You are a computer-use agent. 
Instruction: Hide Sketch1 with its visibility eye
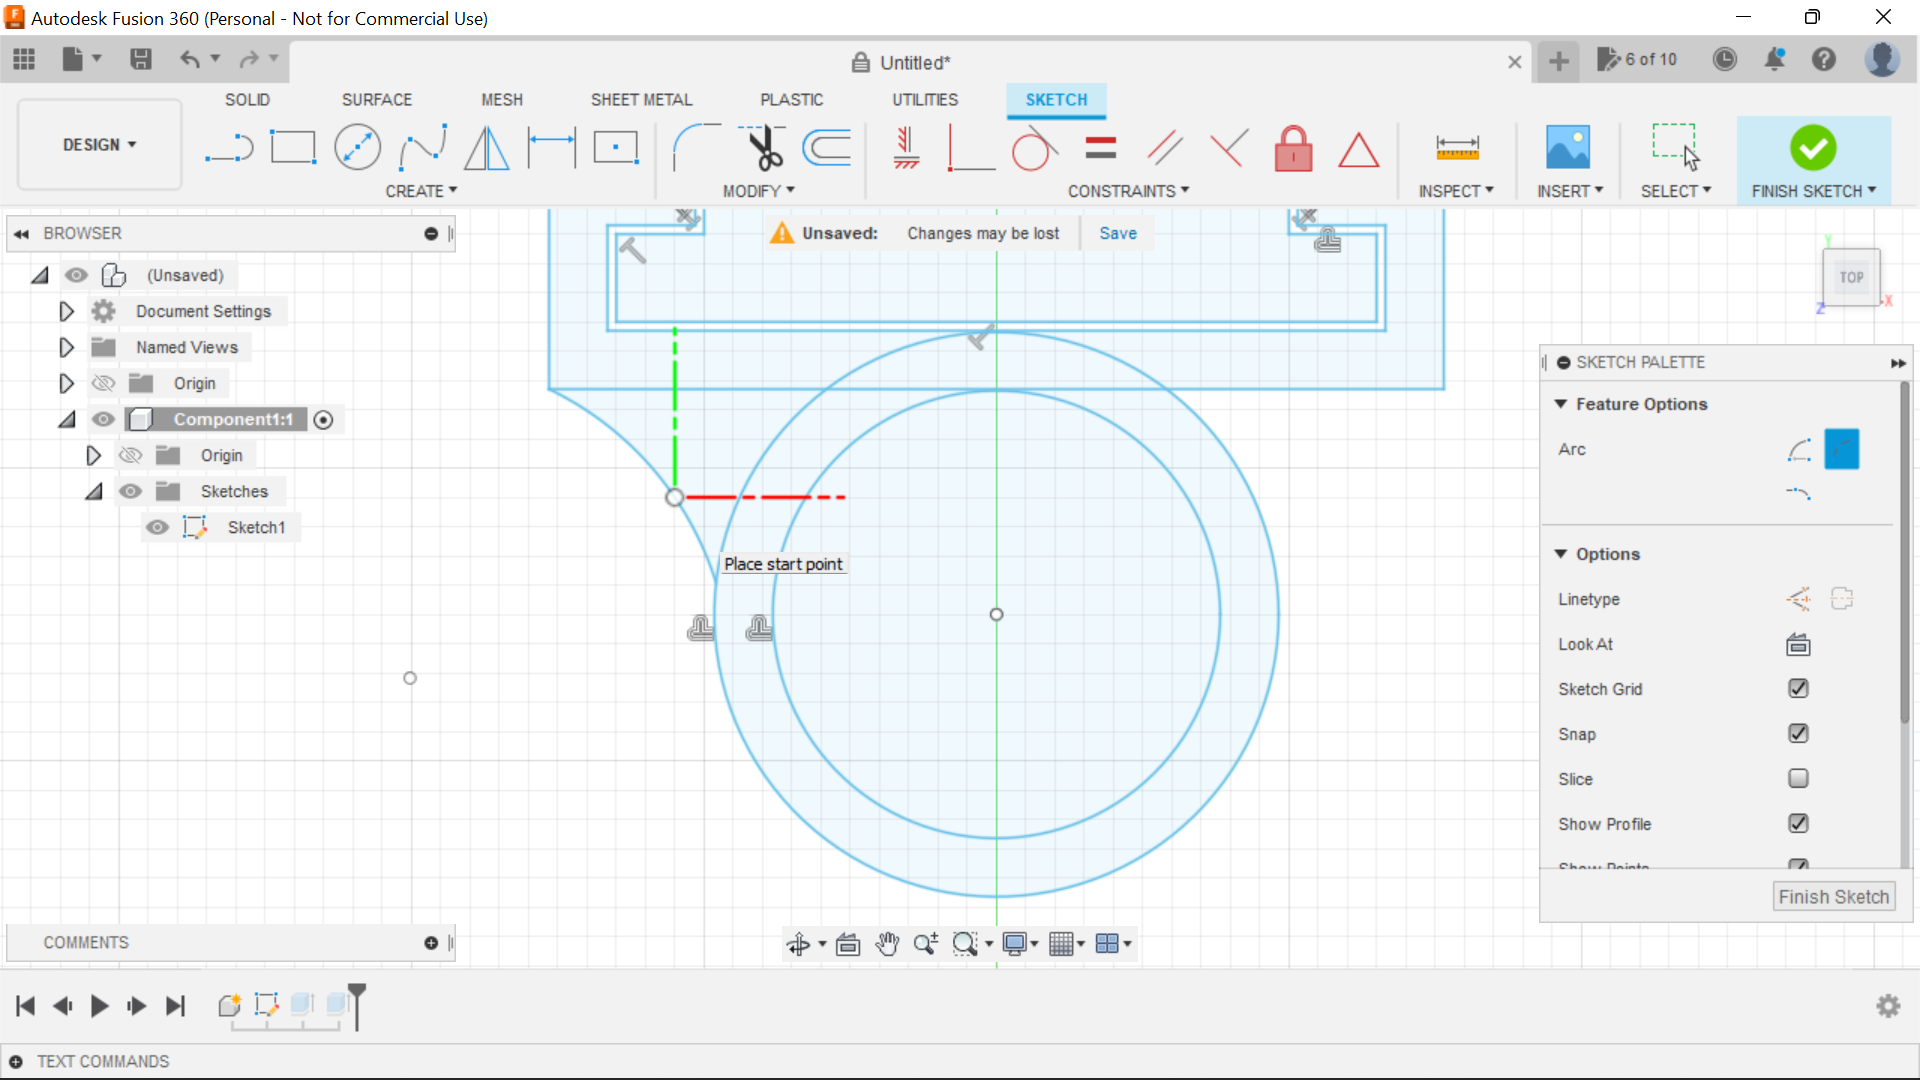(x=157, y=527)
